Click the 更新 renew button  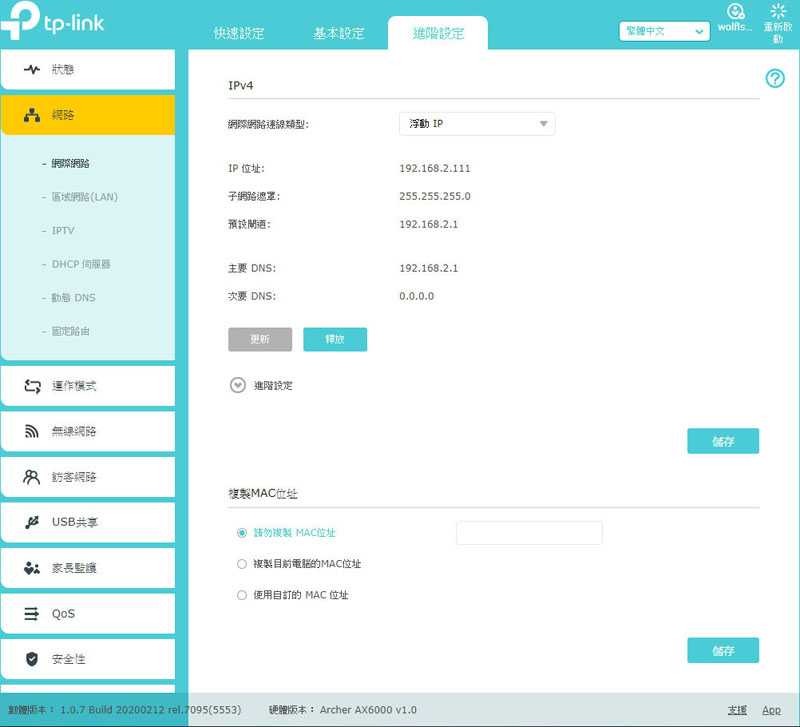point(260,339)
